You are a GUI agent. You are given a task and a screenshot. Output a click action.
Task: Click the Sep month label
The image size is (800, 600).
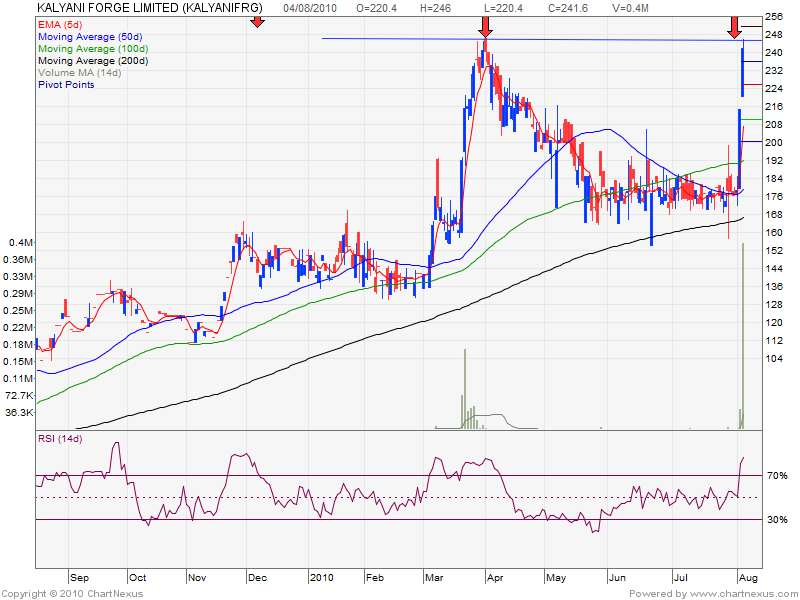(x=79, y=578)
